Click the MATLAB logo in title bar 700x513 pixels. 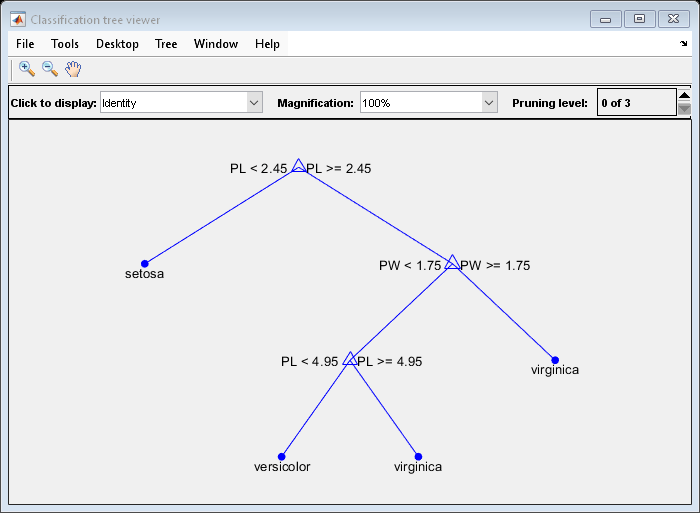(x=18, y=19)
